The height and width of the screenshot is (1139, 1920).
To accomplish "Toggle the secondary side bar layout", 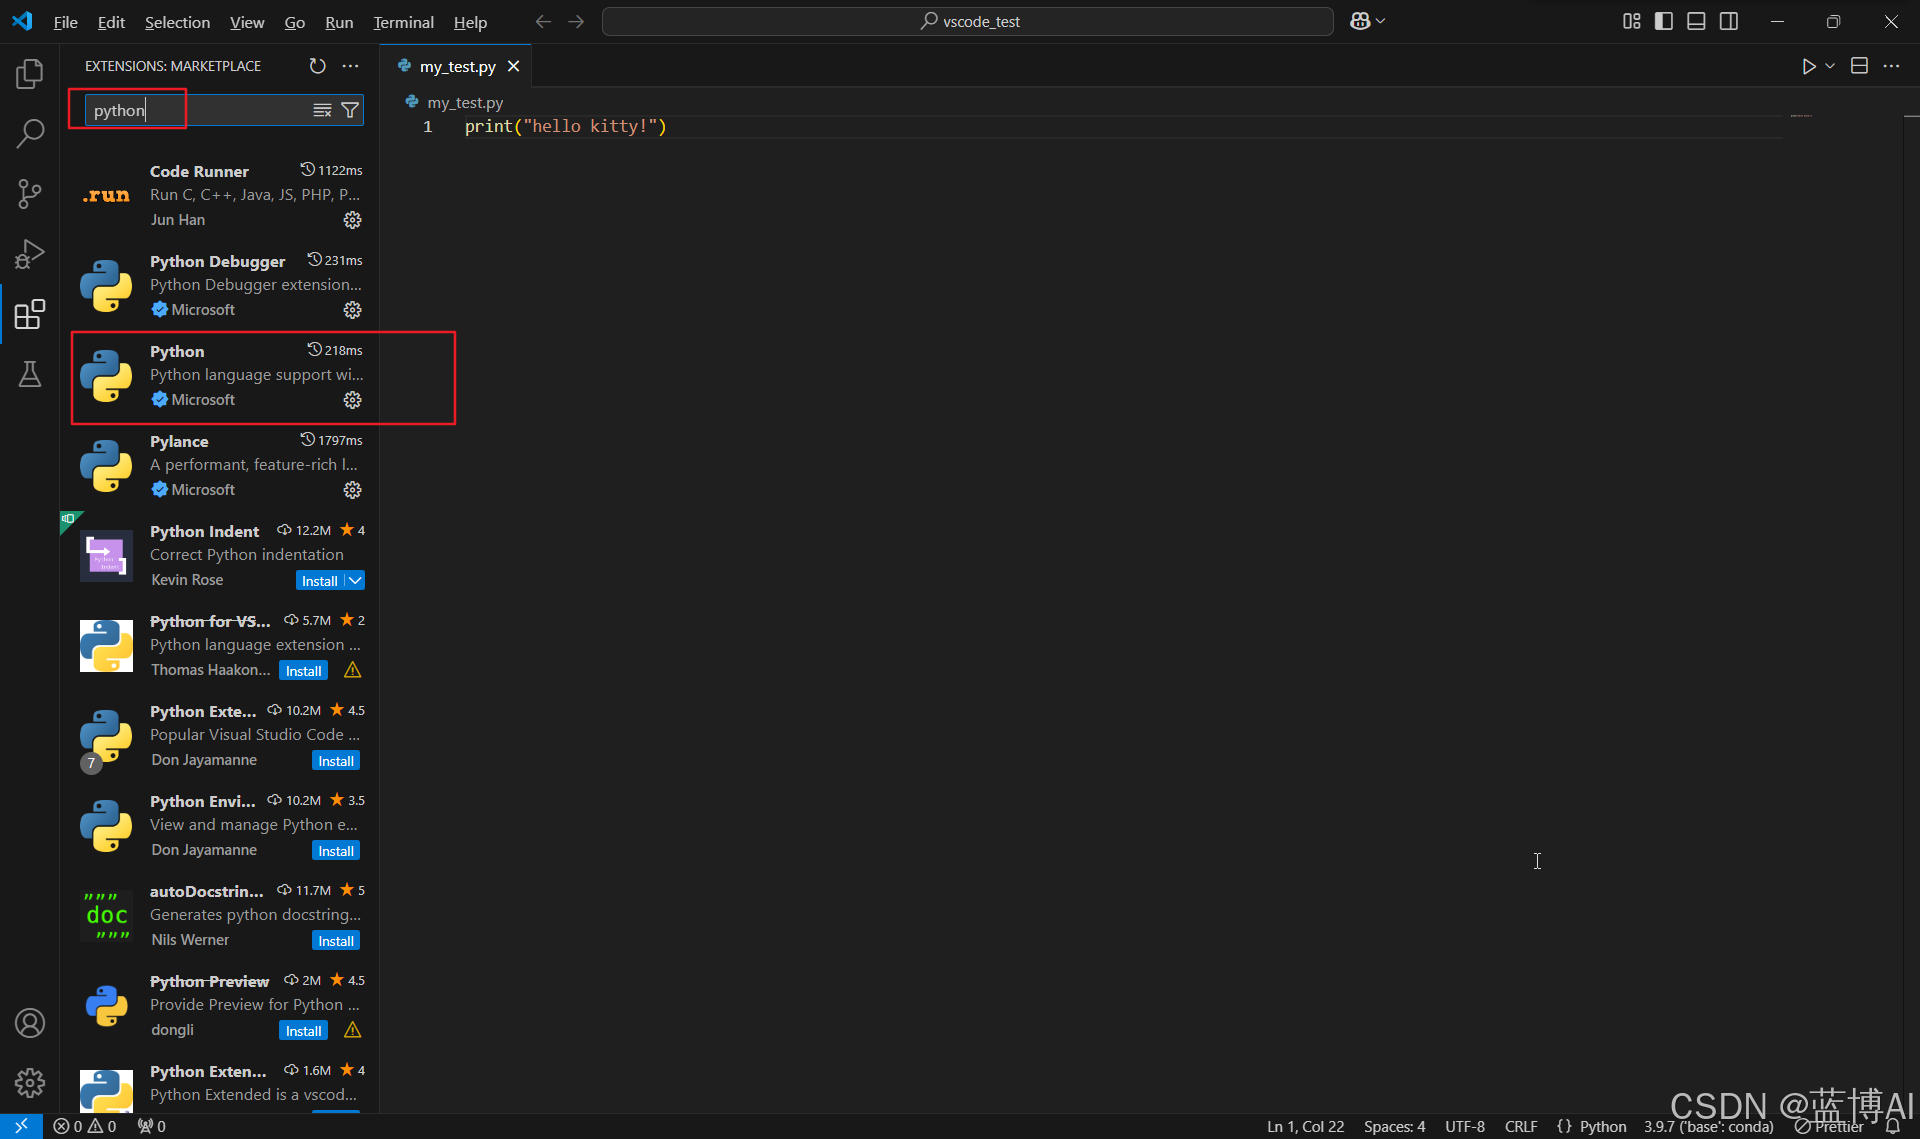I will (1729, 21).
